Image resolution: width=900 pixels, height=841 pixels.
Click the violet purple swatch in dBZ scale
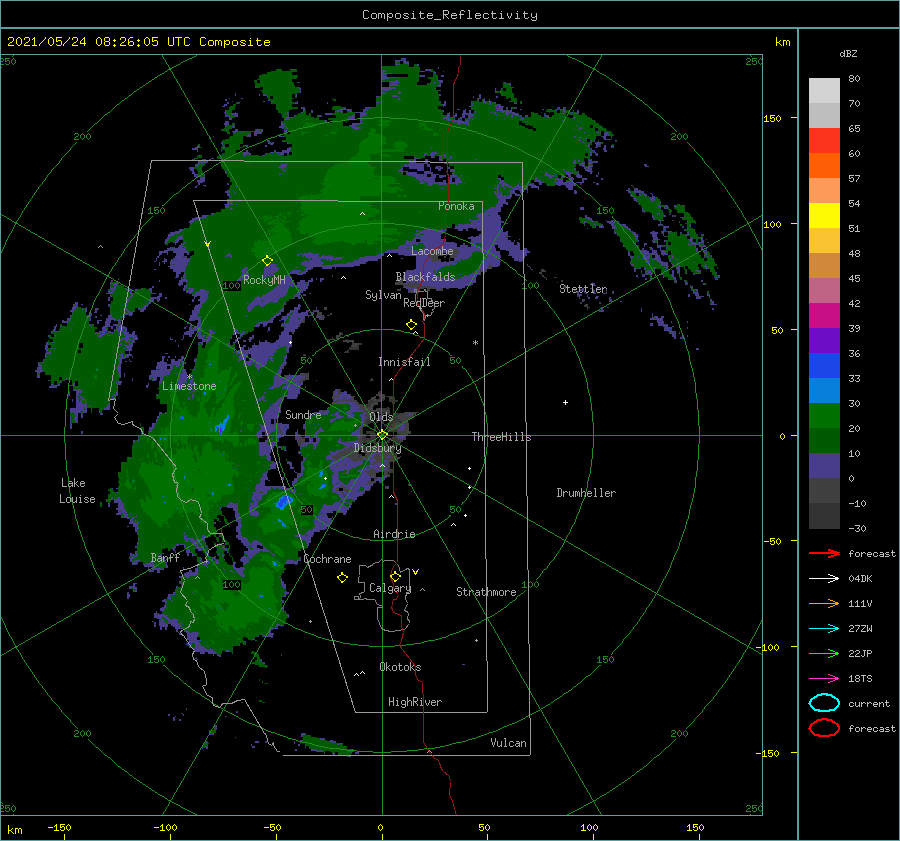click(824, 340)
